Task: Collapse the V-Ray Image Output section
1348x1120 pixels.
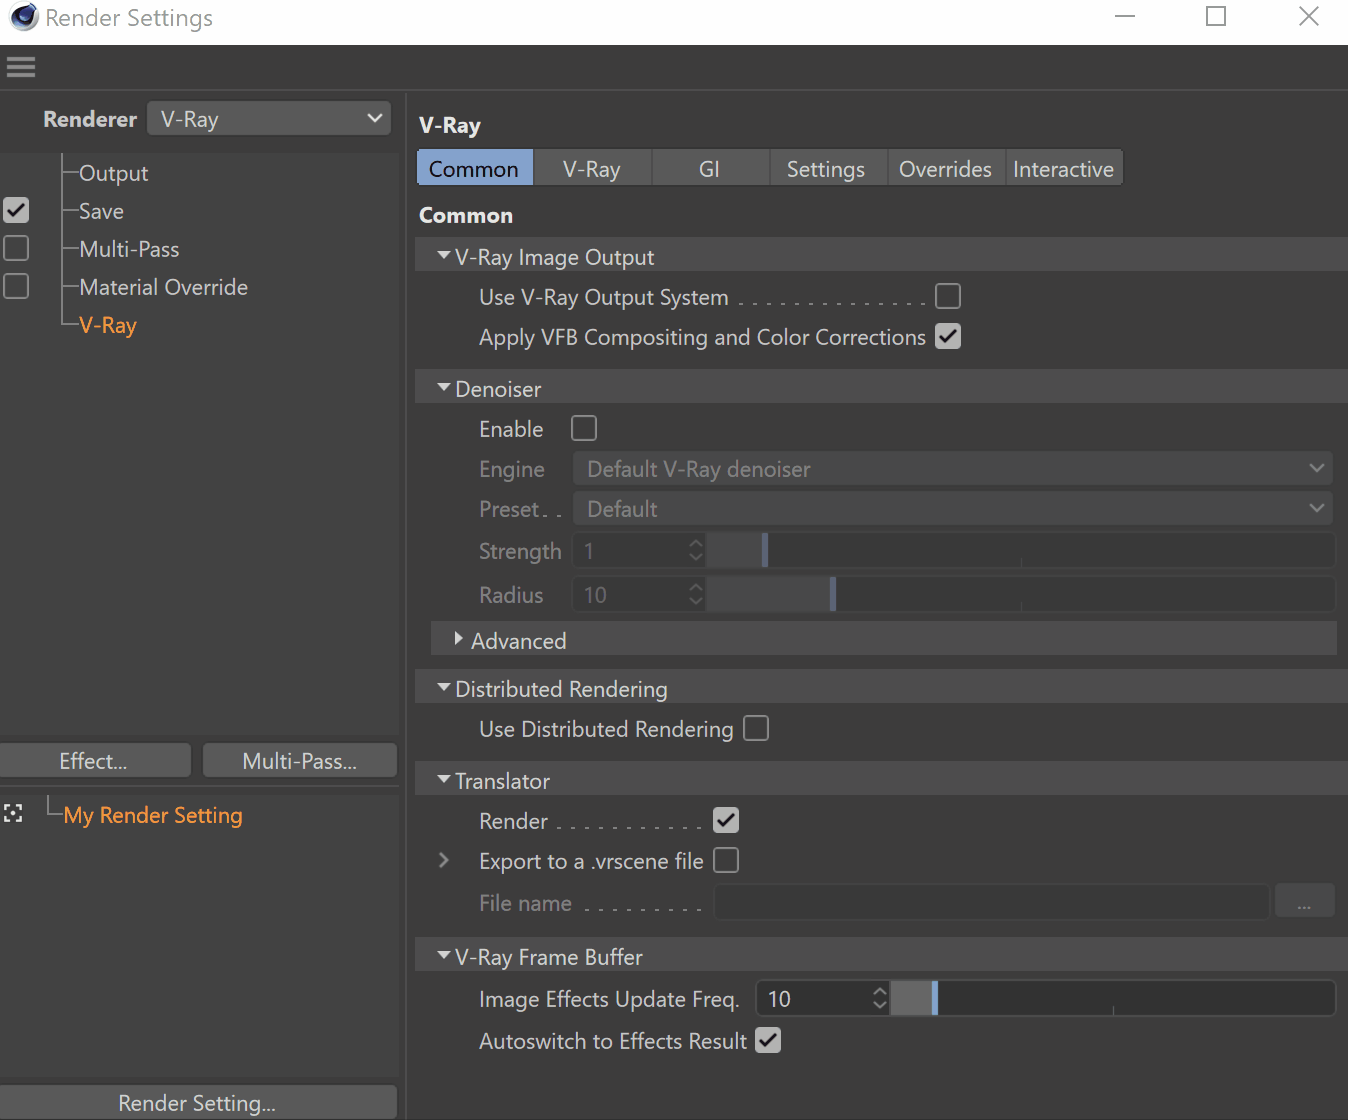Action: [444, 256]
